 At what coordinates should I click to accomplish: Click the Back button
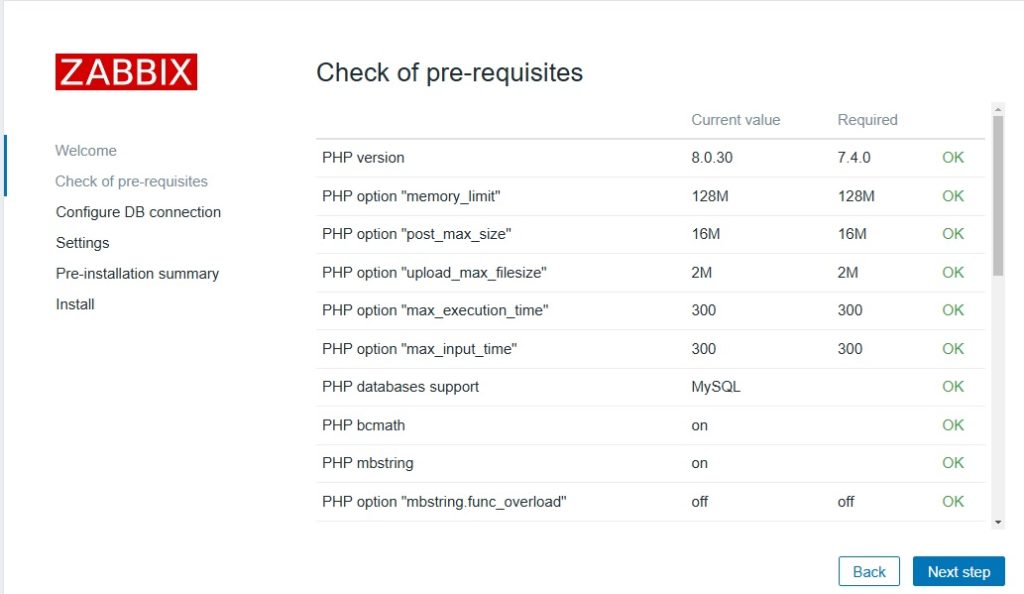(x=869, y=572)
